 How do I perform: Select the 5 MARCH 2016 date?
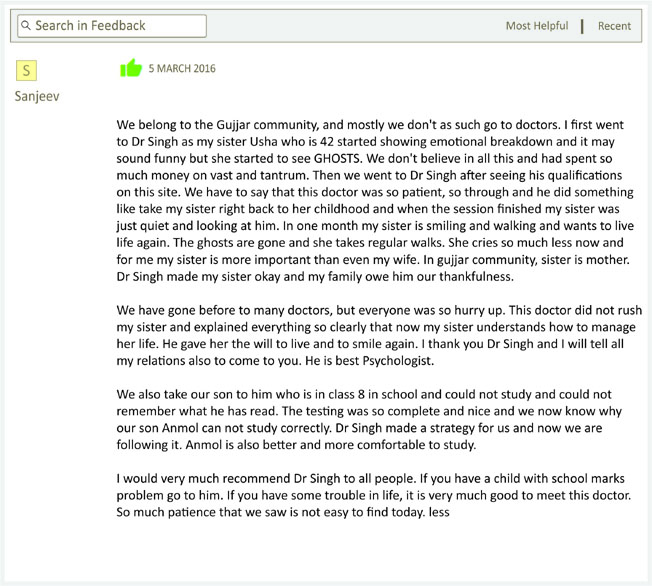click(182, 68)
